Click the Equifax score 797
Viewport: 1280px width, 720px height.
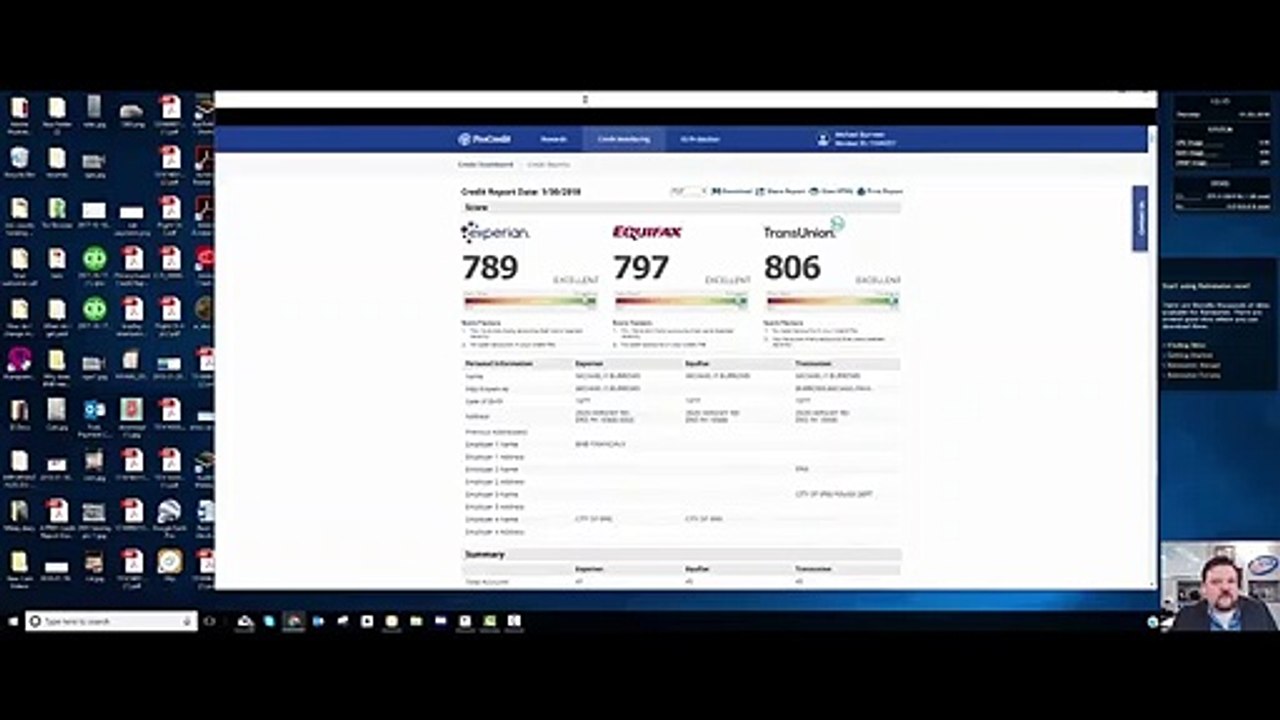pos(641,267)
